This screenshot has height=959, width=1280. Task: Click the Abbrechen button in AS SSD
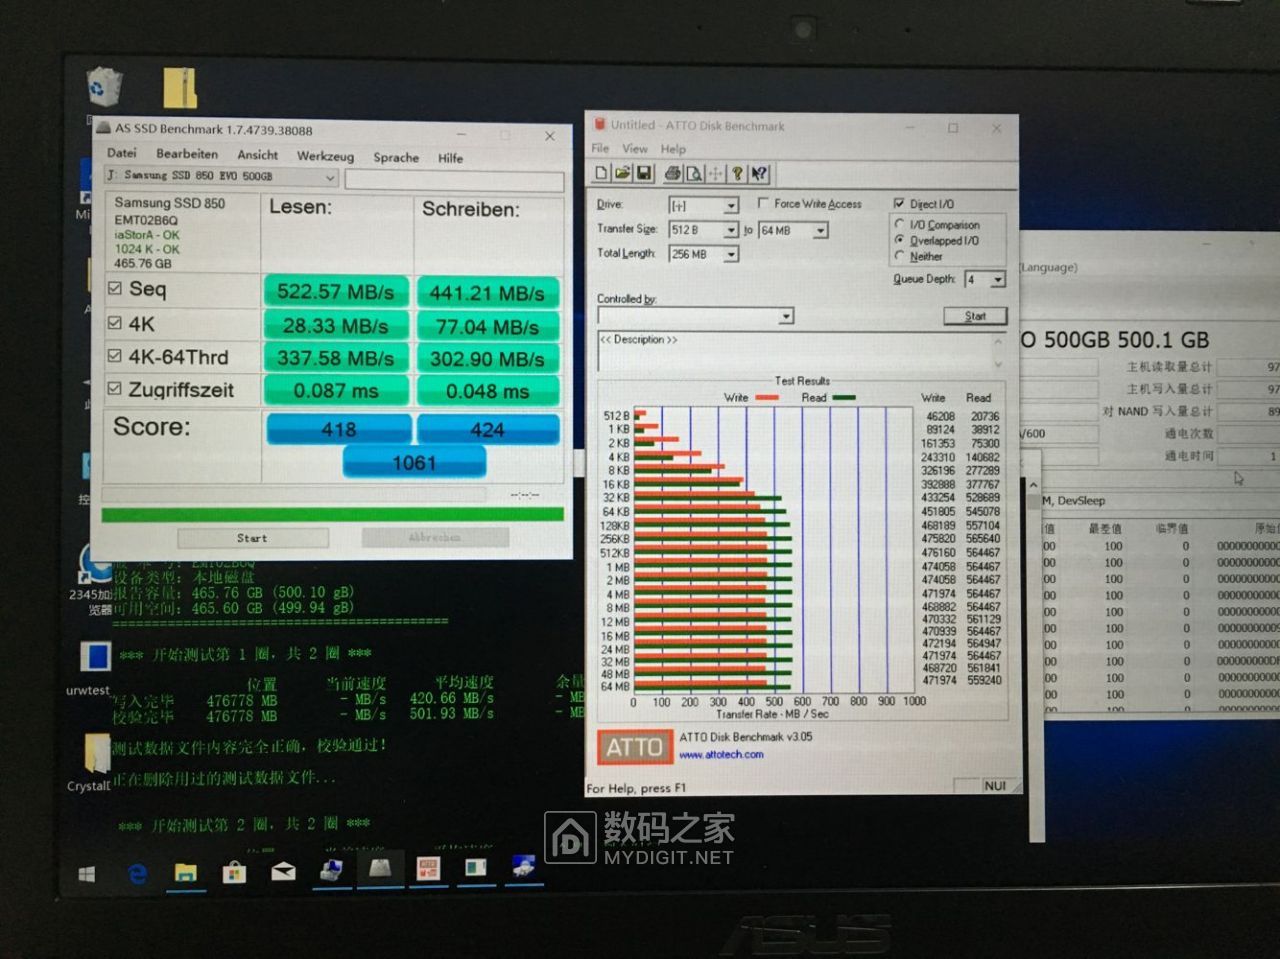coord(435,537)
